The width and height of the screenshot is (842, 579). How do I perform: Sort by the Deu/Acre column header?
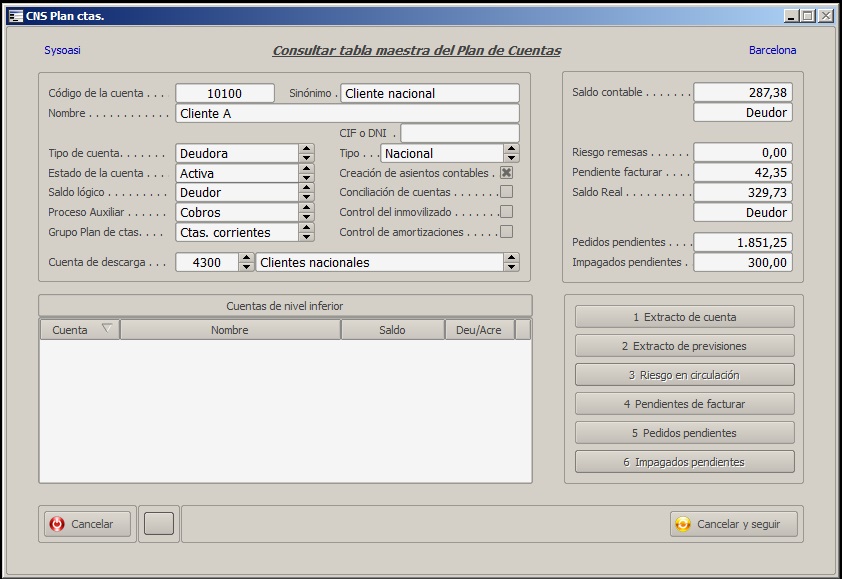click(480, 330)
